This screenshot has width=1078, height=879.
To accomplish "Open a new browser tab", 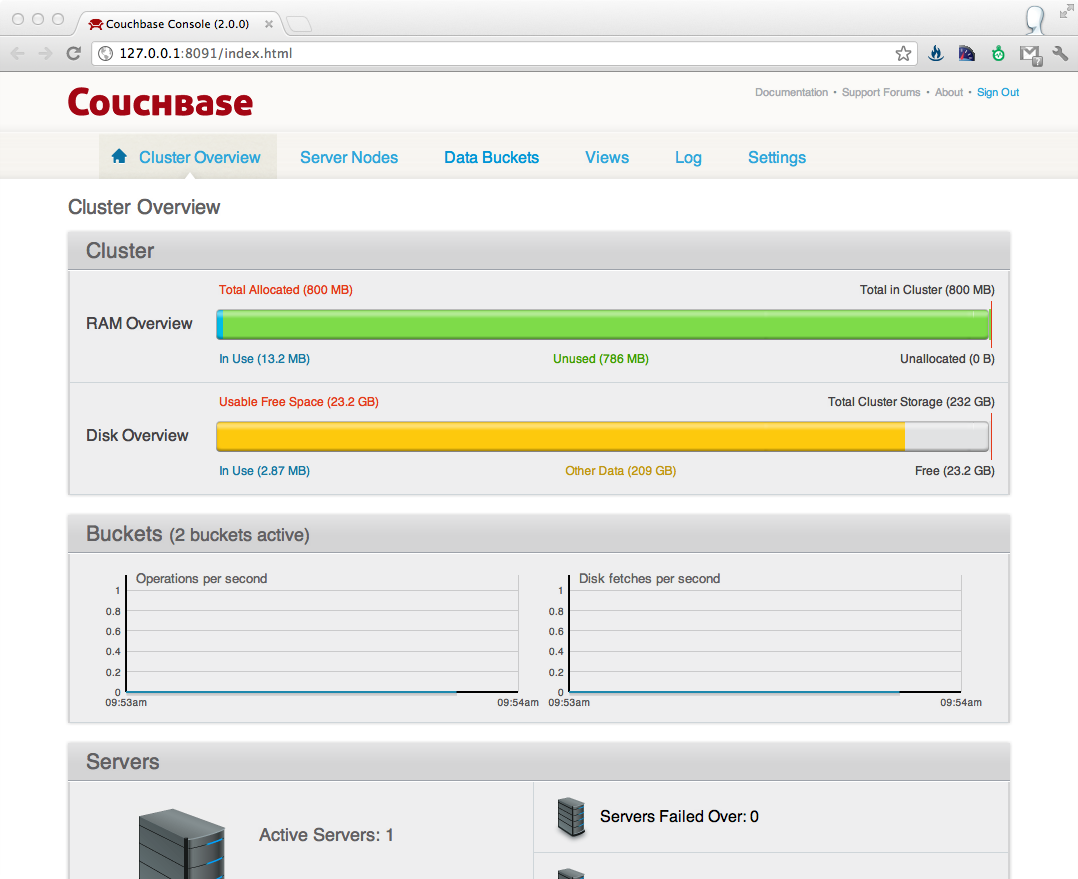I will point(299,25).
